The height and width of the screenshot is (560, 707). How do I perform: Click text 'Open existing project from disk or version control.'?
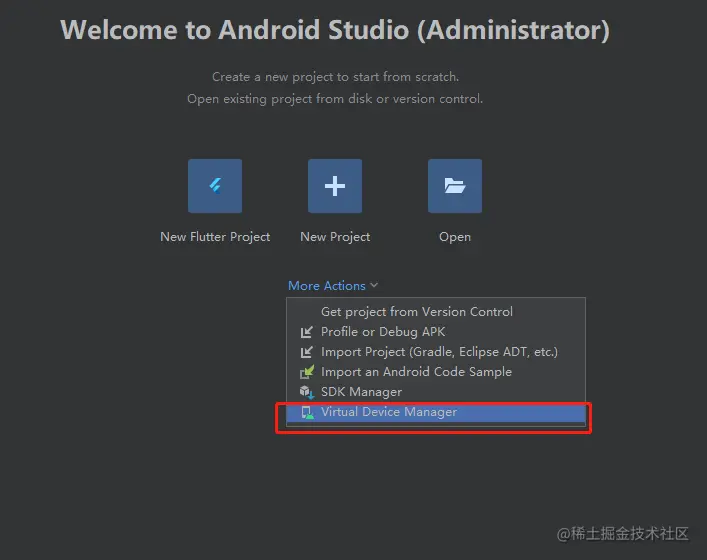335,99
